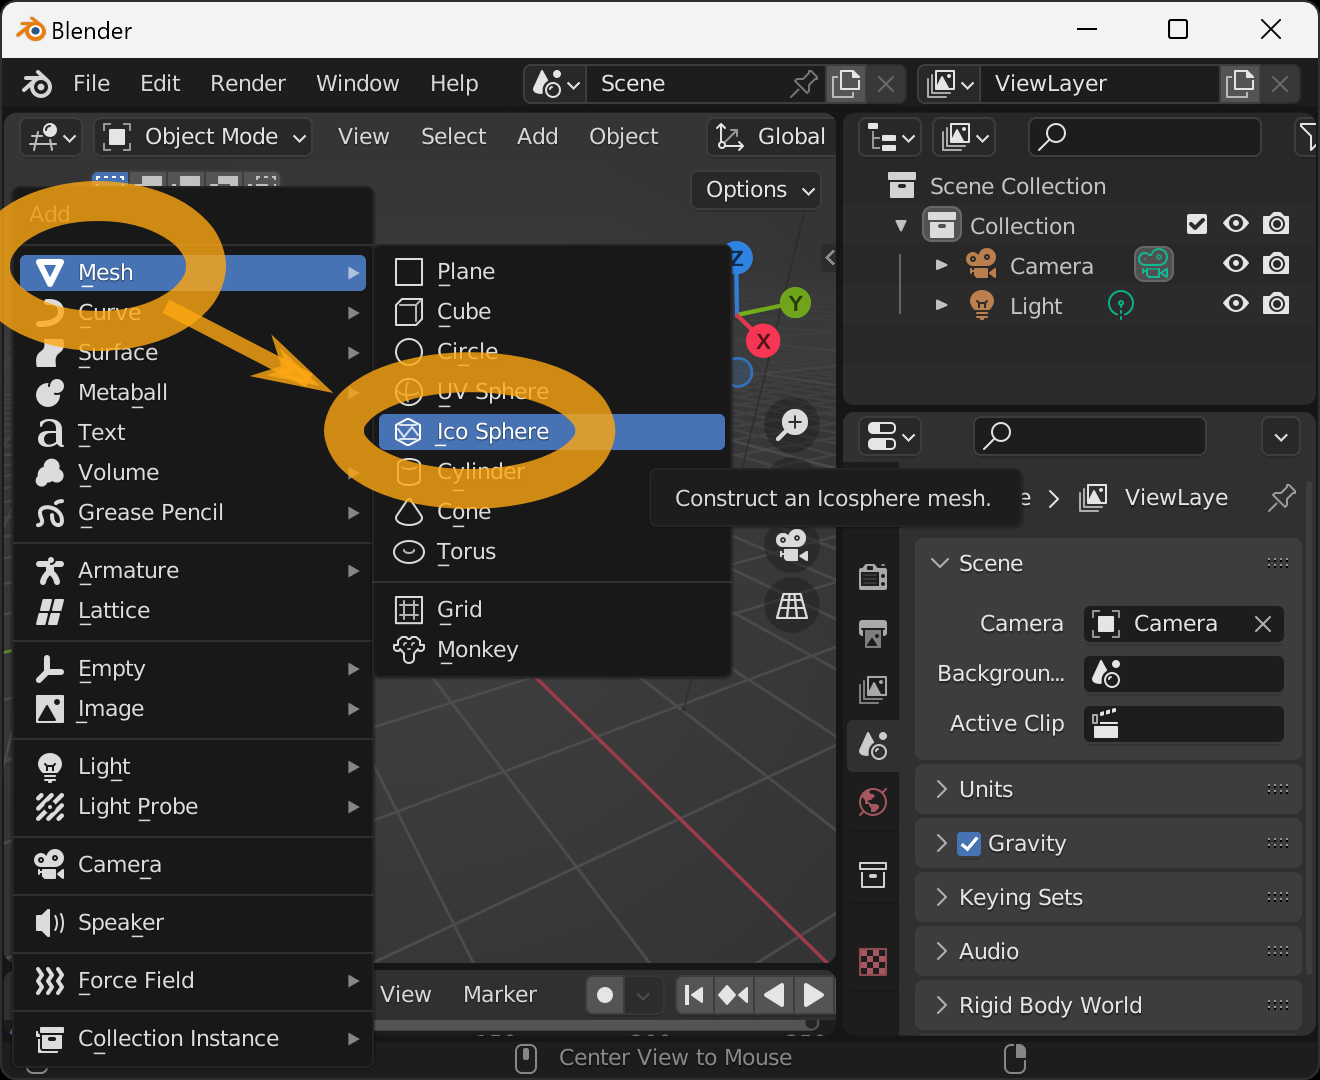Open the Grease Pencil submenu
1320x1080 pixels.
click(193, 513)
